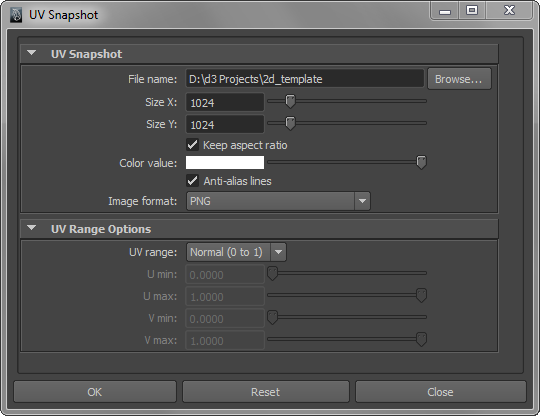
Task: Click the Close button at bottom
Action: pos(440,392)
